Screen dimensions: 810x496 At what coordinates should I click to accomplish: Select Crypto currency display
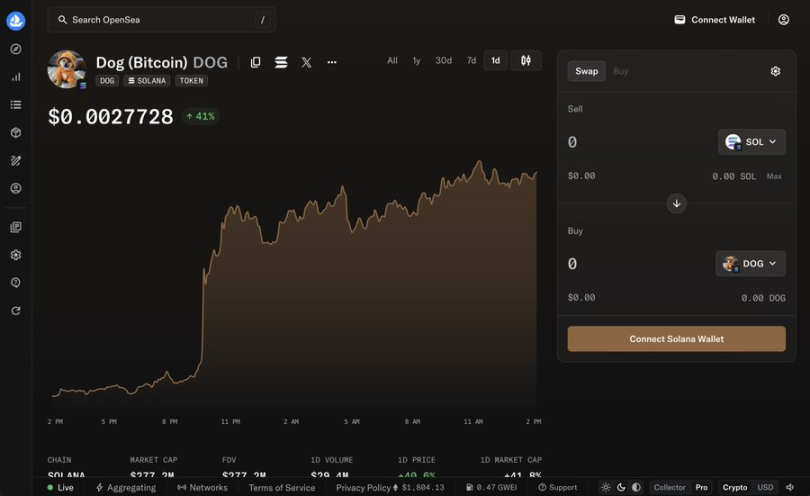pyautogui.click(x=735, y=487)
